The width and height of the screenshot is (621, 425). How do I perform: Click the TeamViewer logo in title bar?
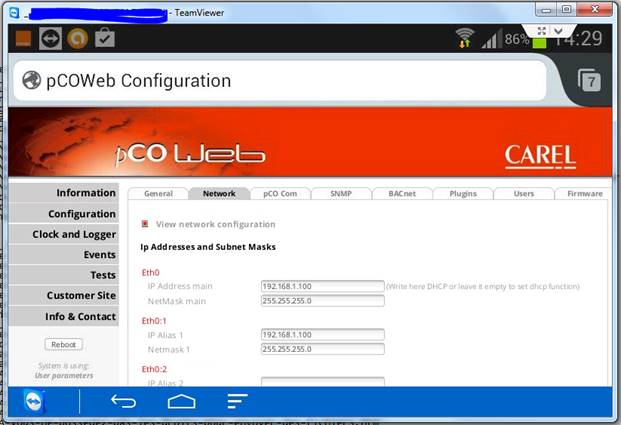click(14, 13)
